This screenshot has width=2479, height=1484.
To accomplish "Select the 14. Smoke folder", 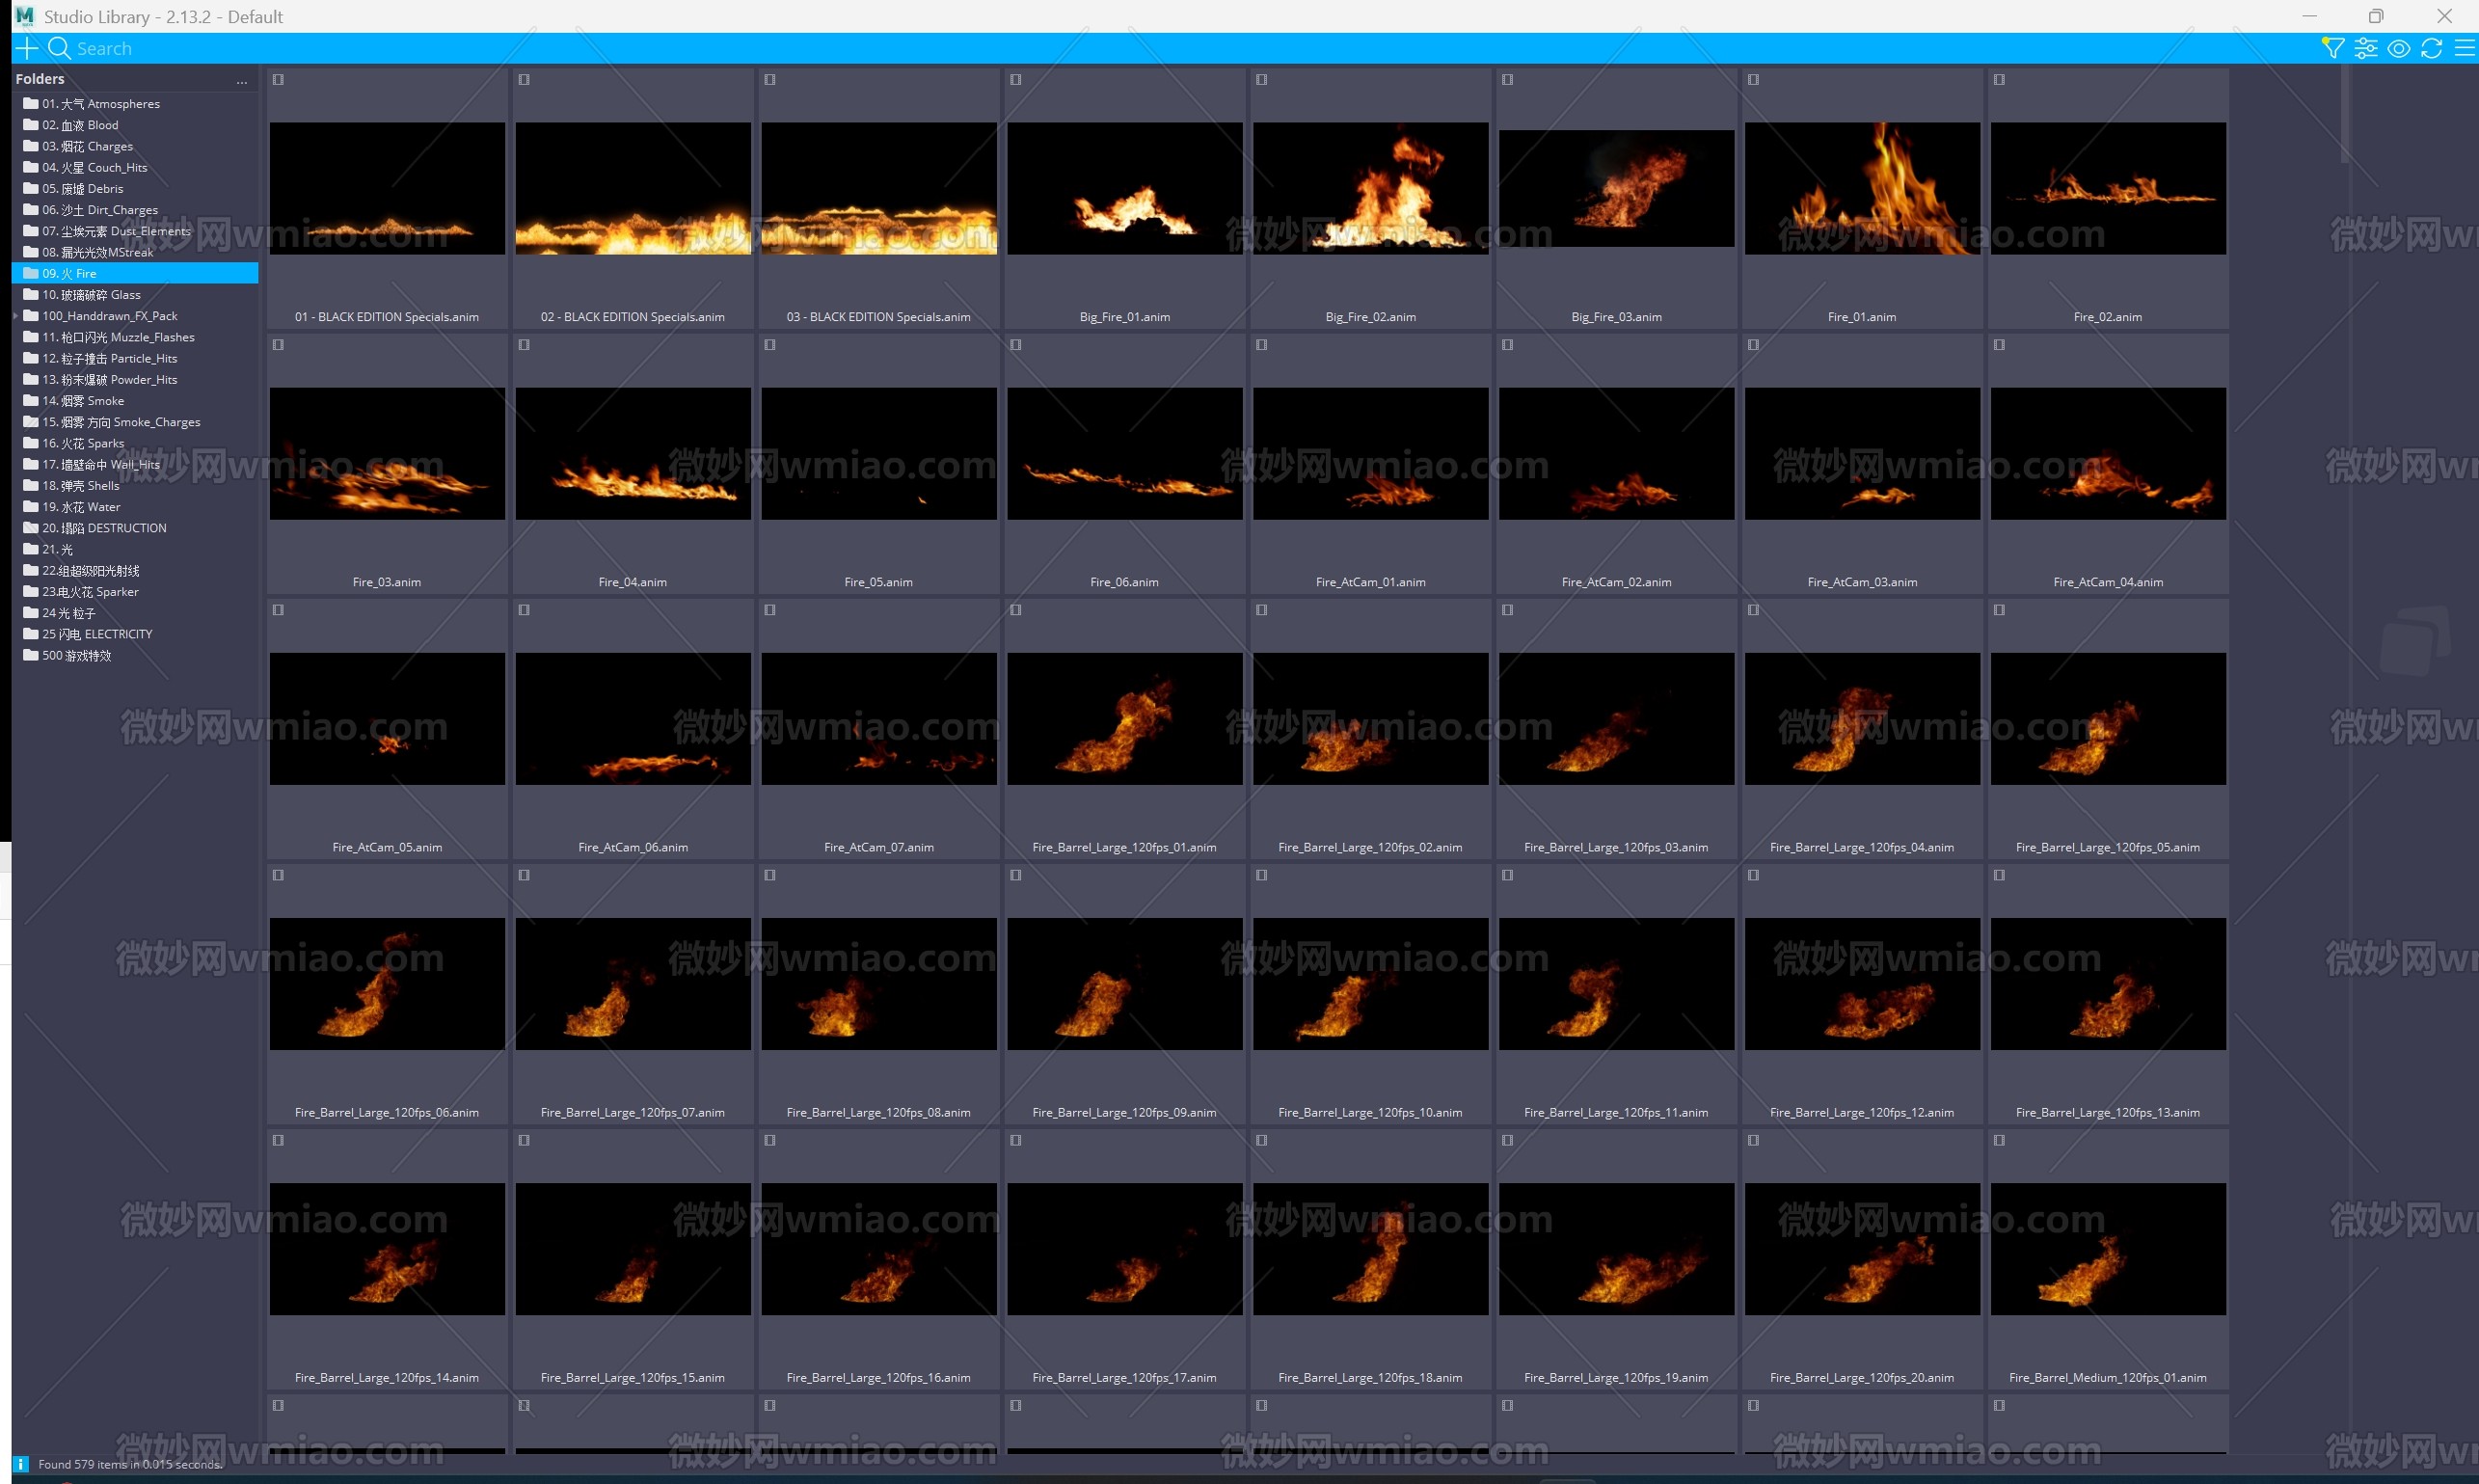I will (x=135, y=401).
